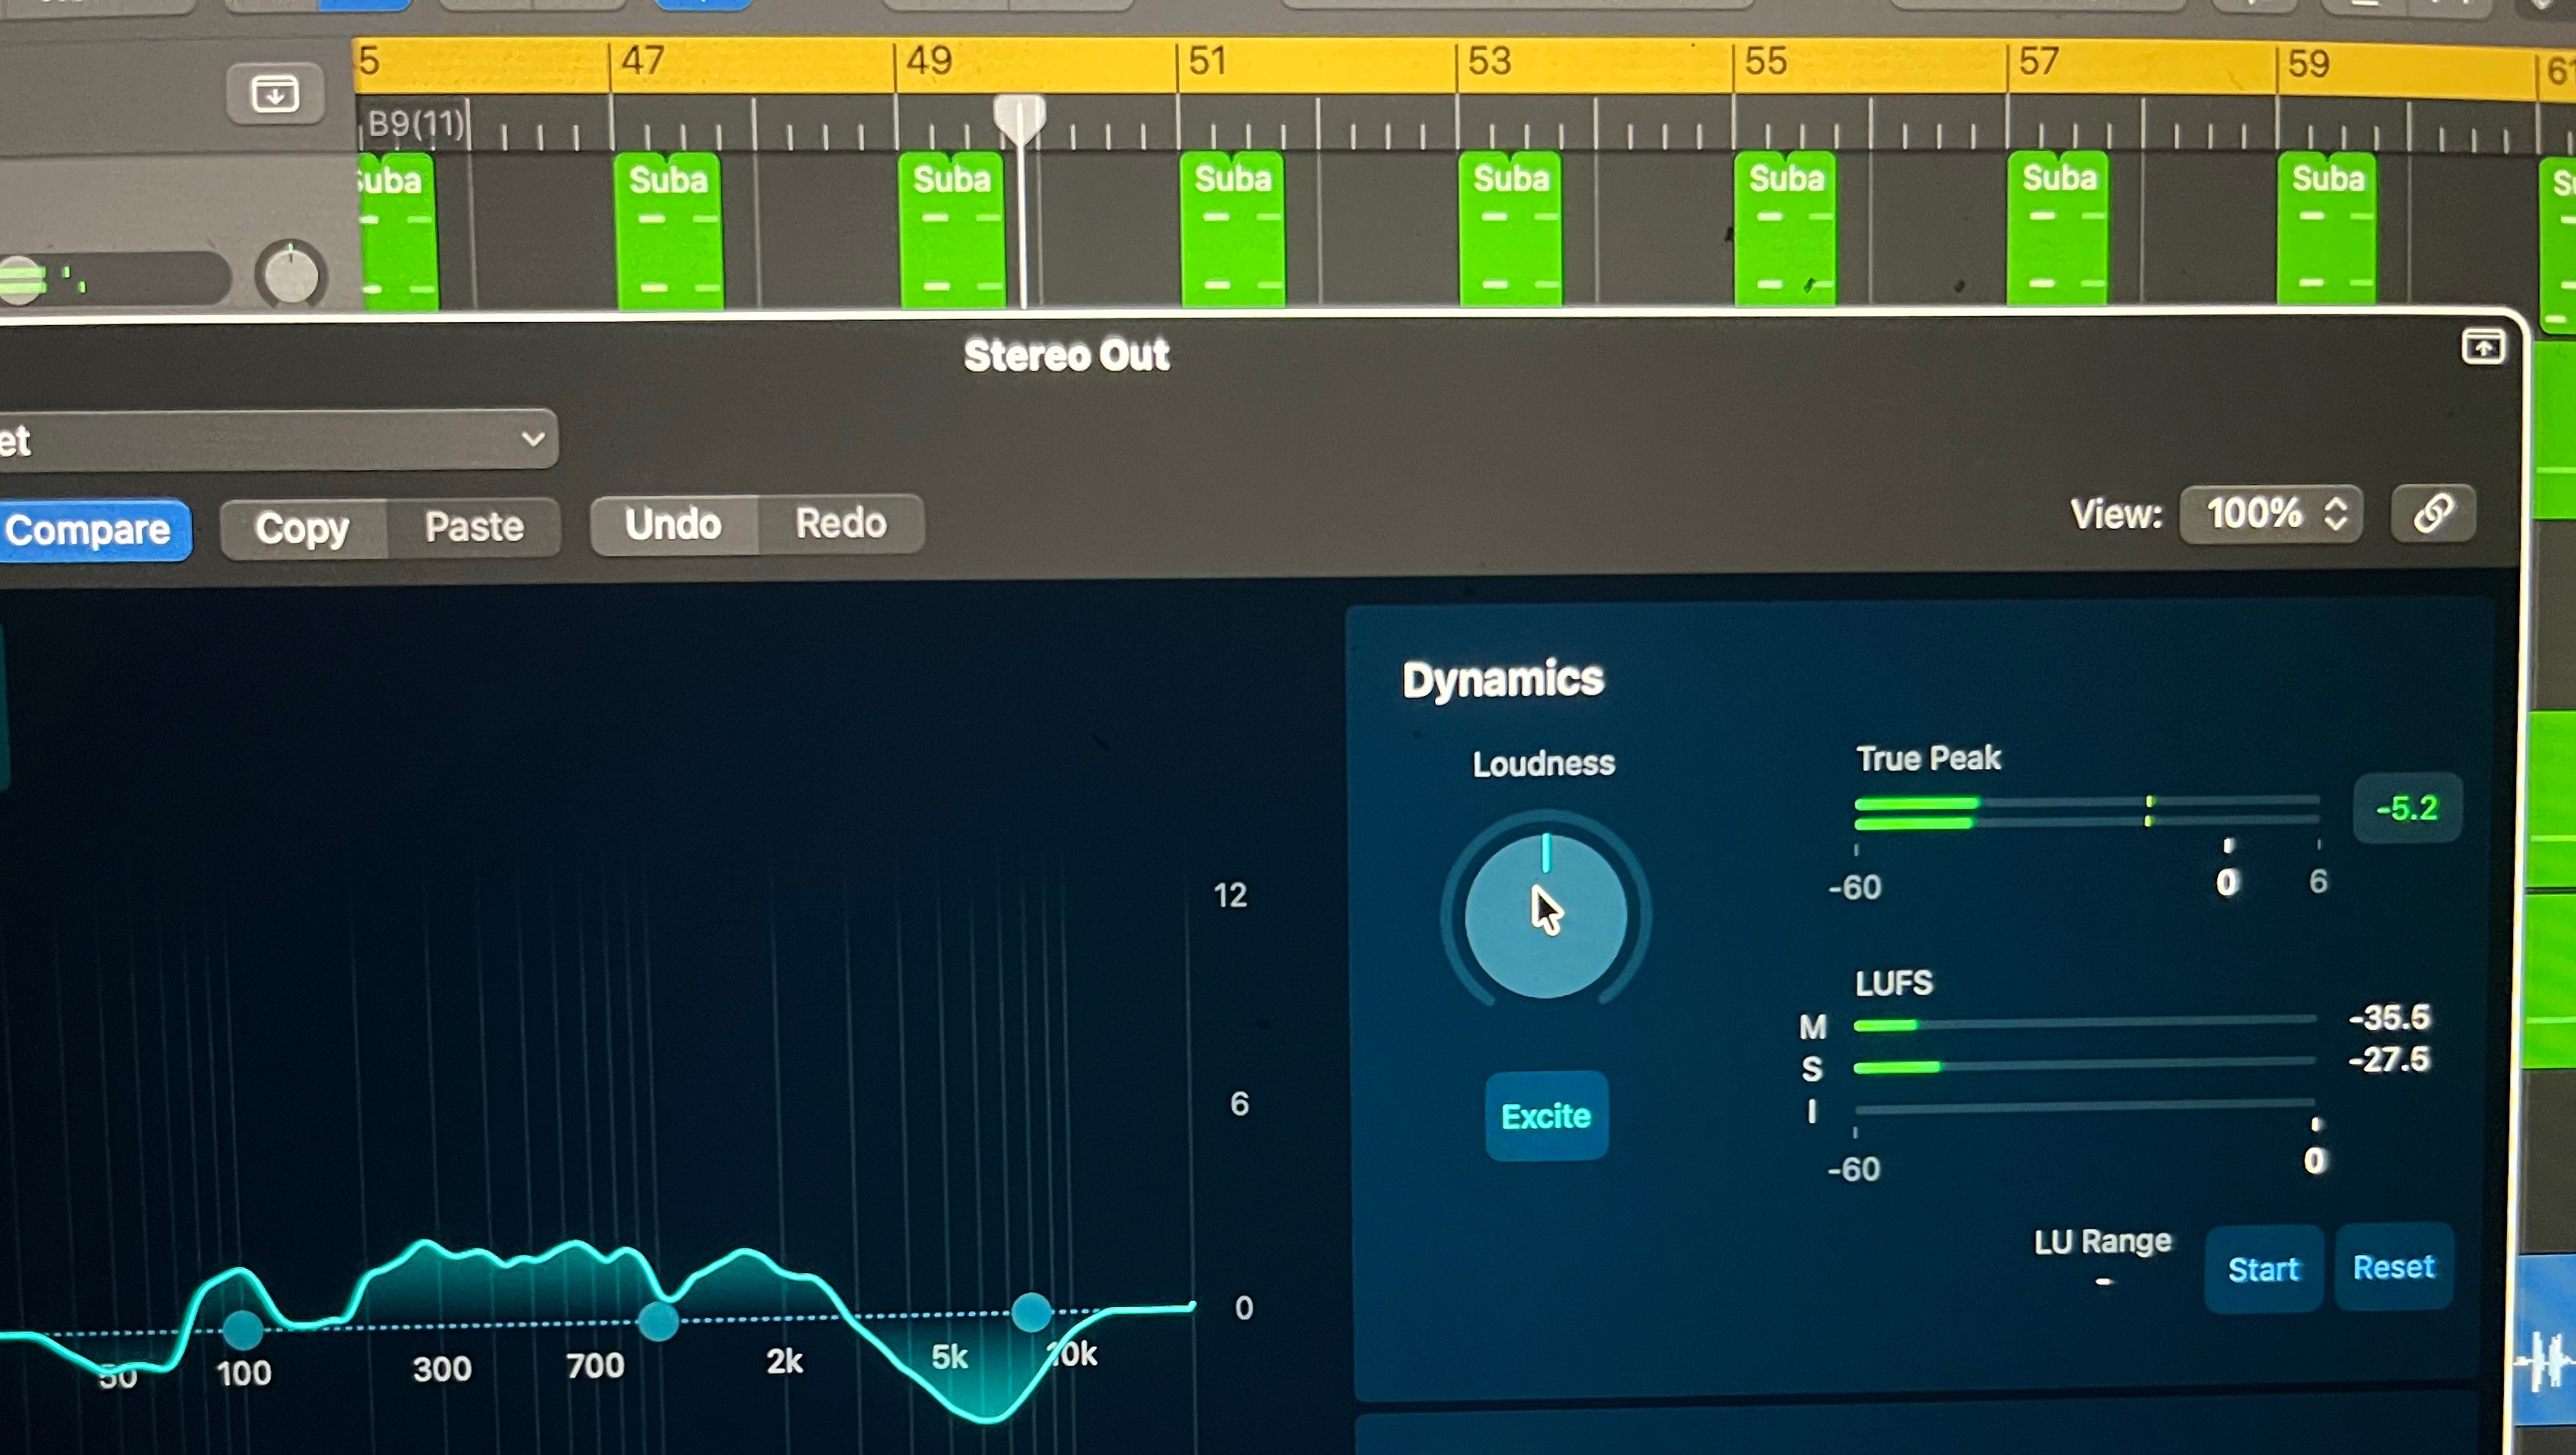Click the LU Range label

[2103, 1241]
